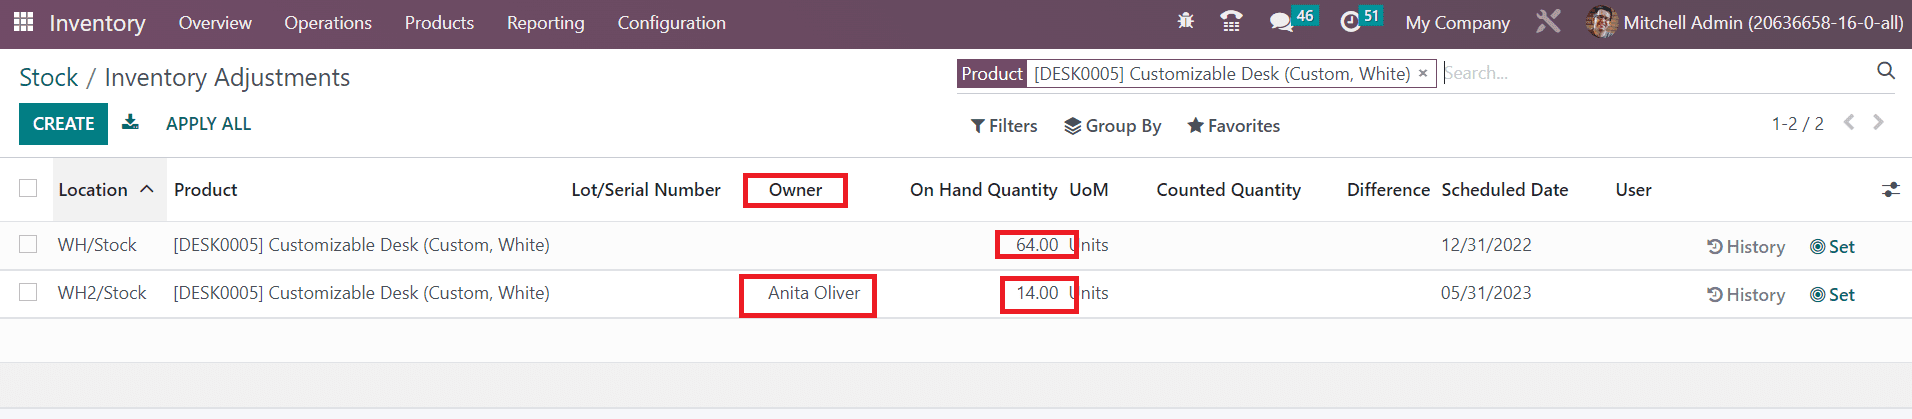Open conversations icon showing 46 messages
This screenshot has height=419, width=1912.
1292,20
